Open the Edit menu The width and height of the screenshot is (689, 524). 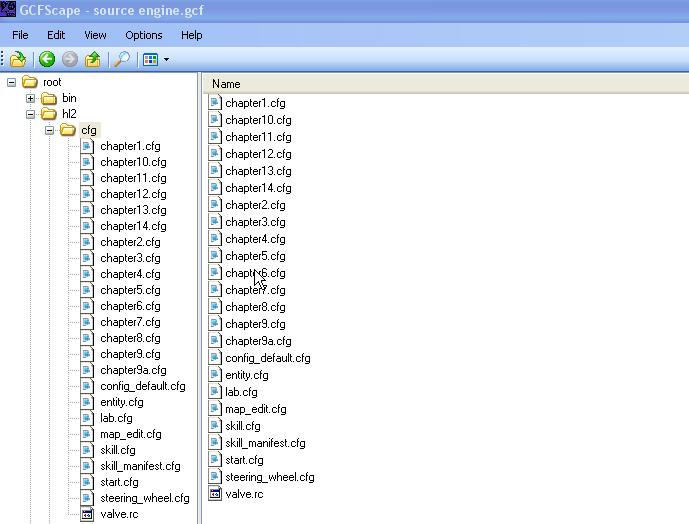(x=56, y=35)
